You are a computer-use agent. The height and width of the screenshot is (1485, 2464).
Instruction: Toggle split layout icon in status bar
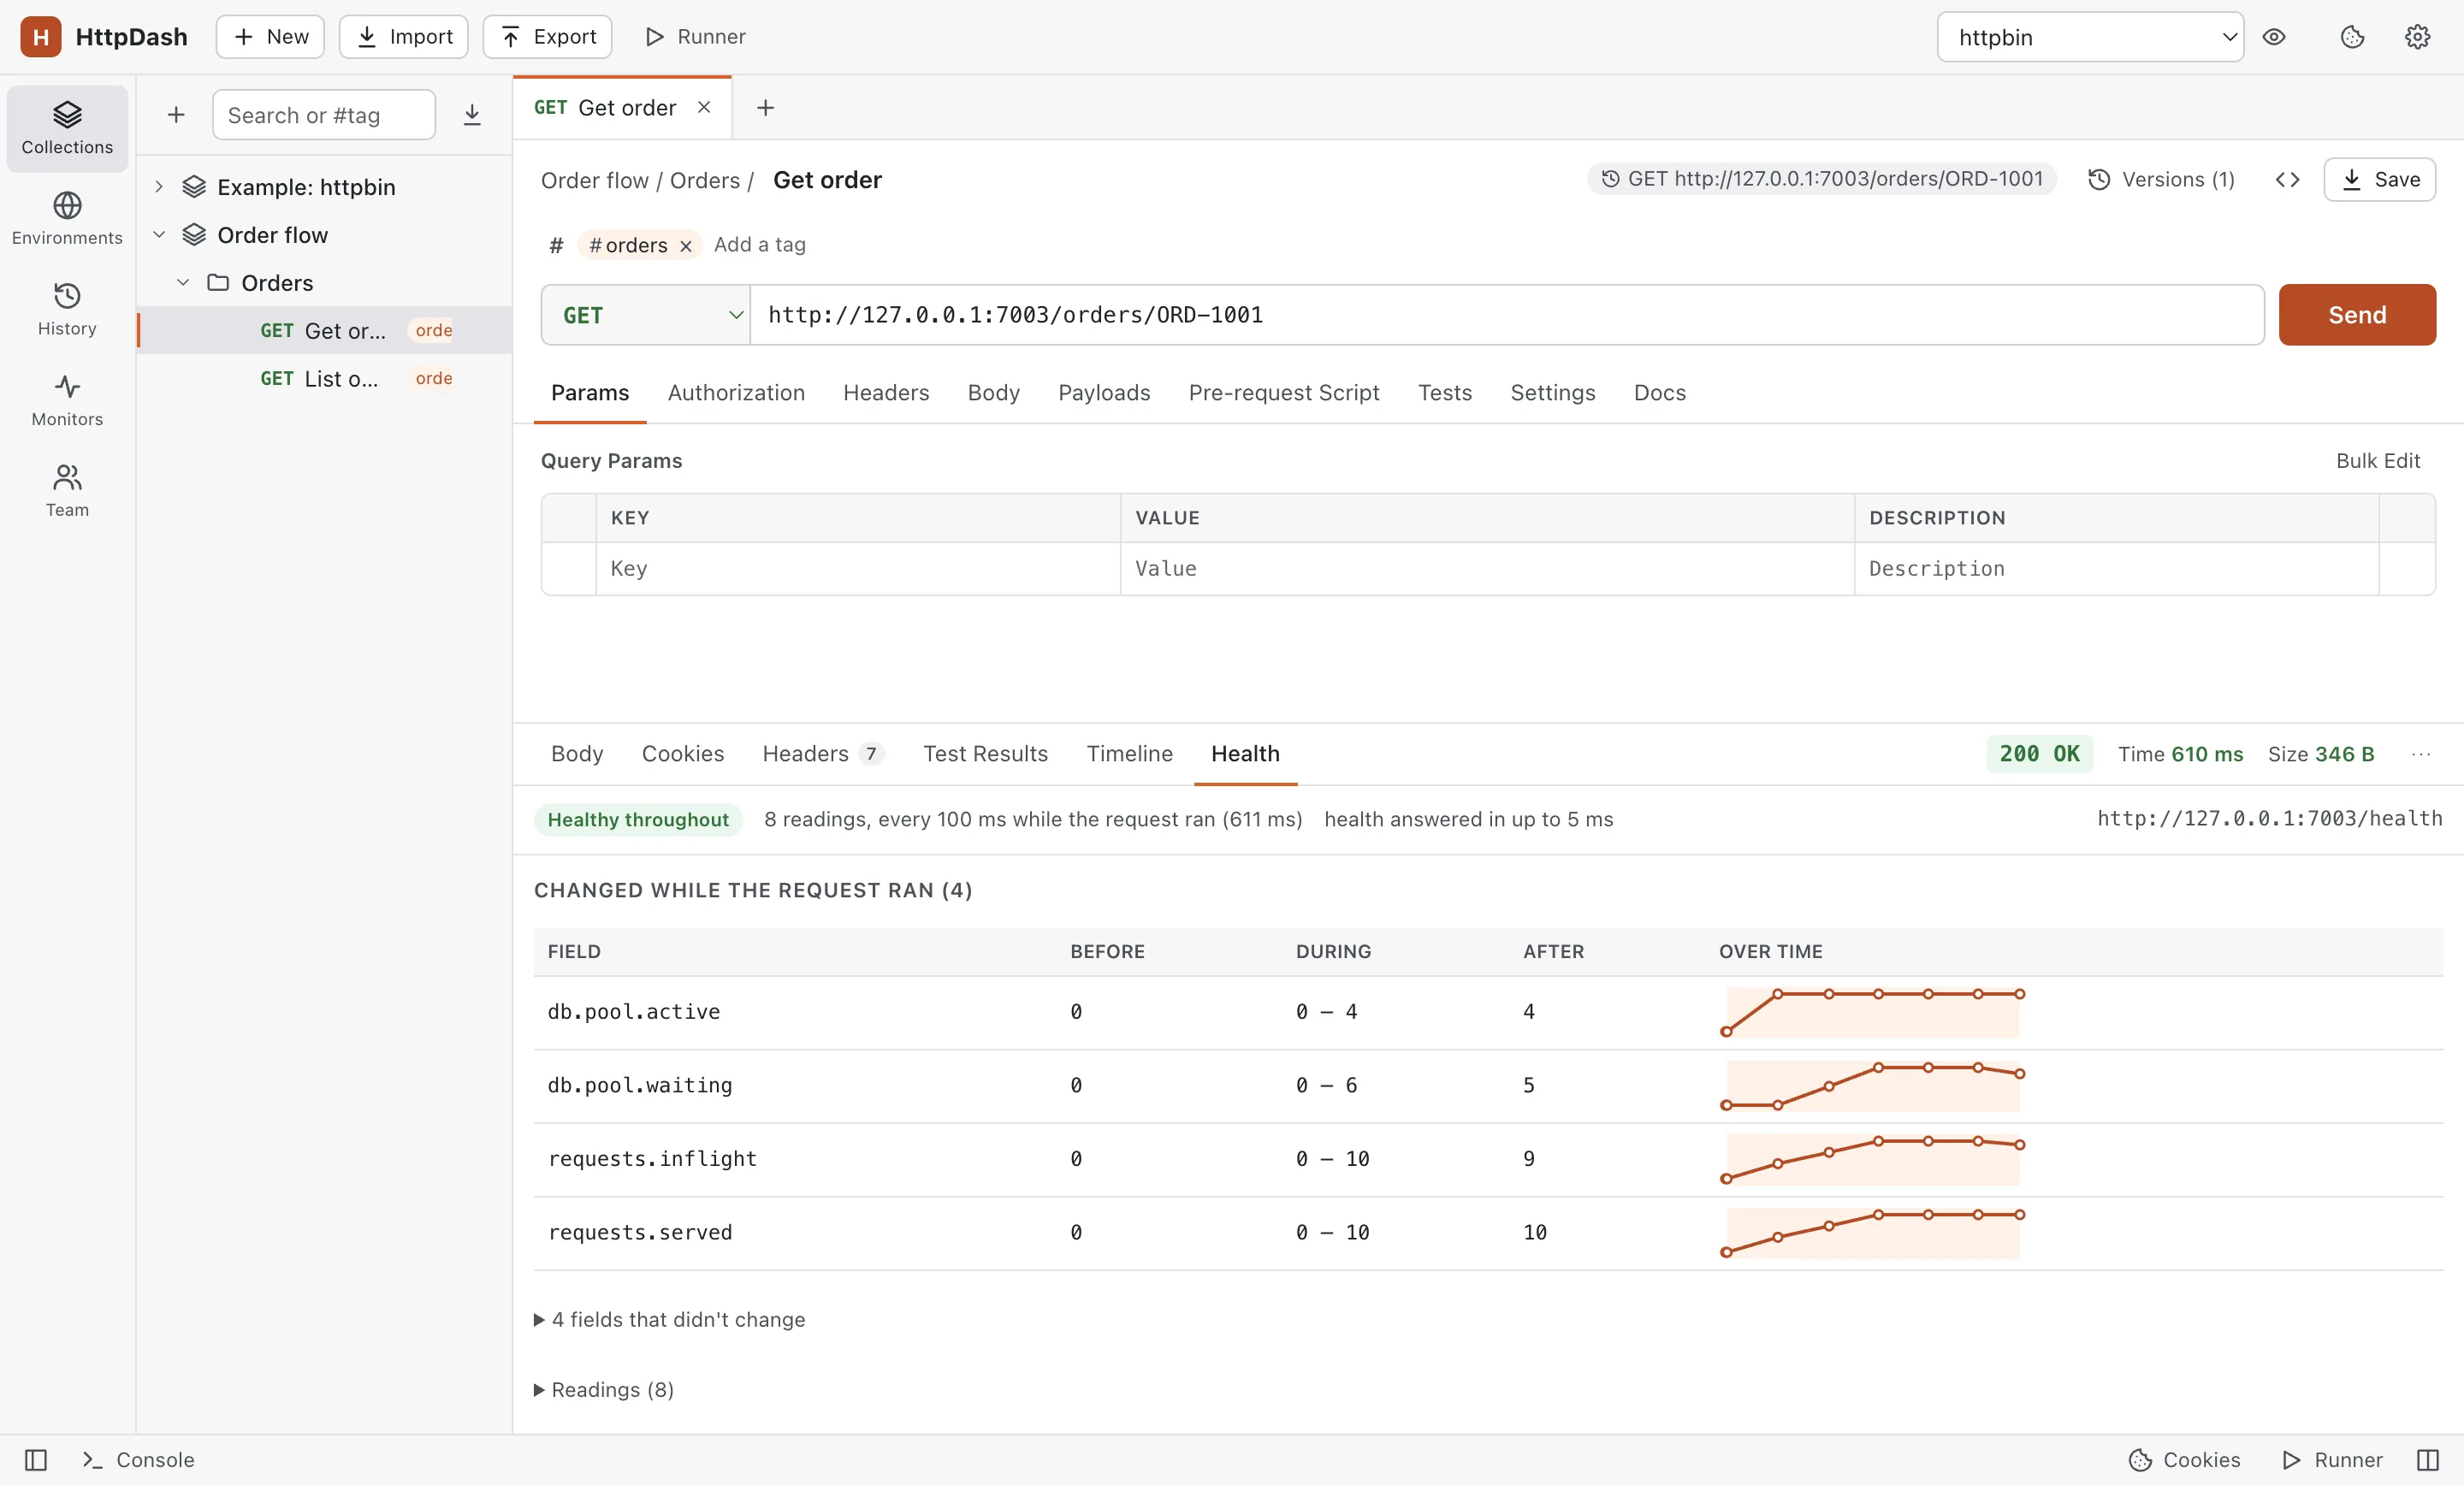tap(2428, 1460)
